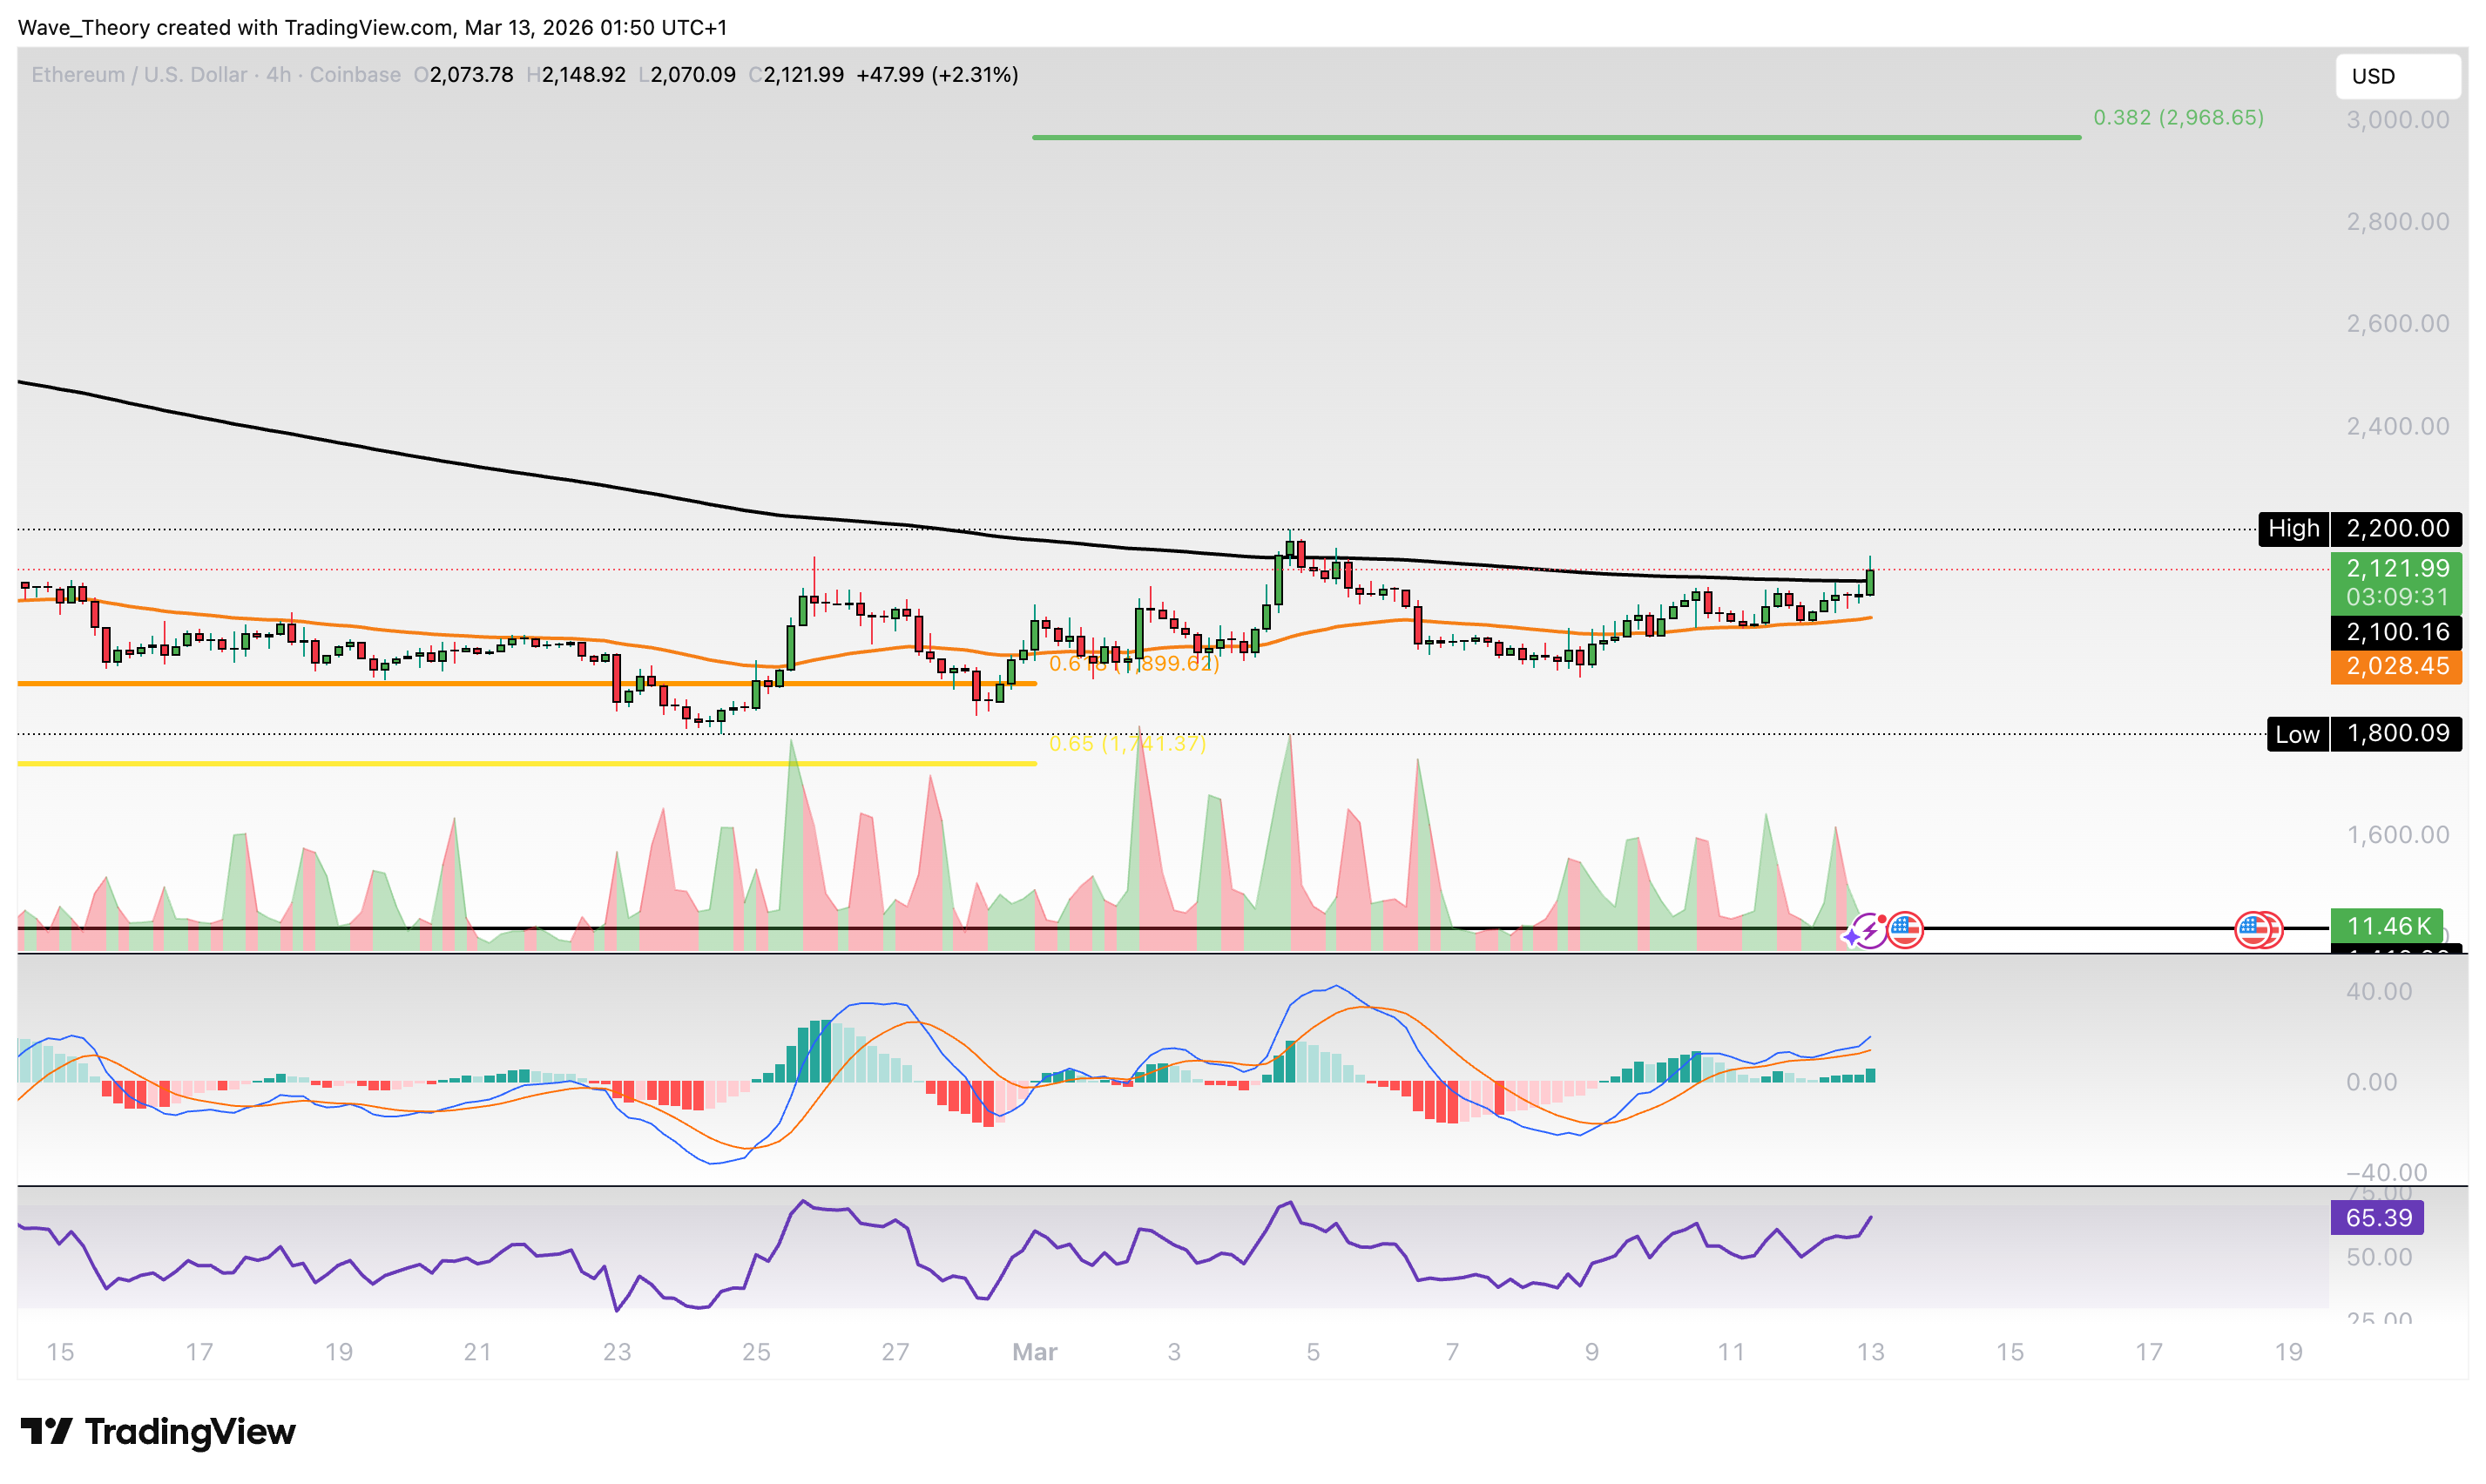Click the TradingView logo at bottom left
This screenshot has height=1484, width=2486.
click(x=158, y=1431)
